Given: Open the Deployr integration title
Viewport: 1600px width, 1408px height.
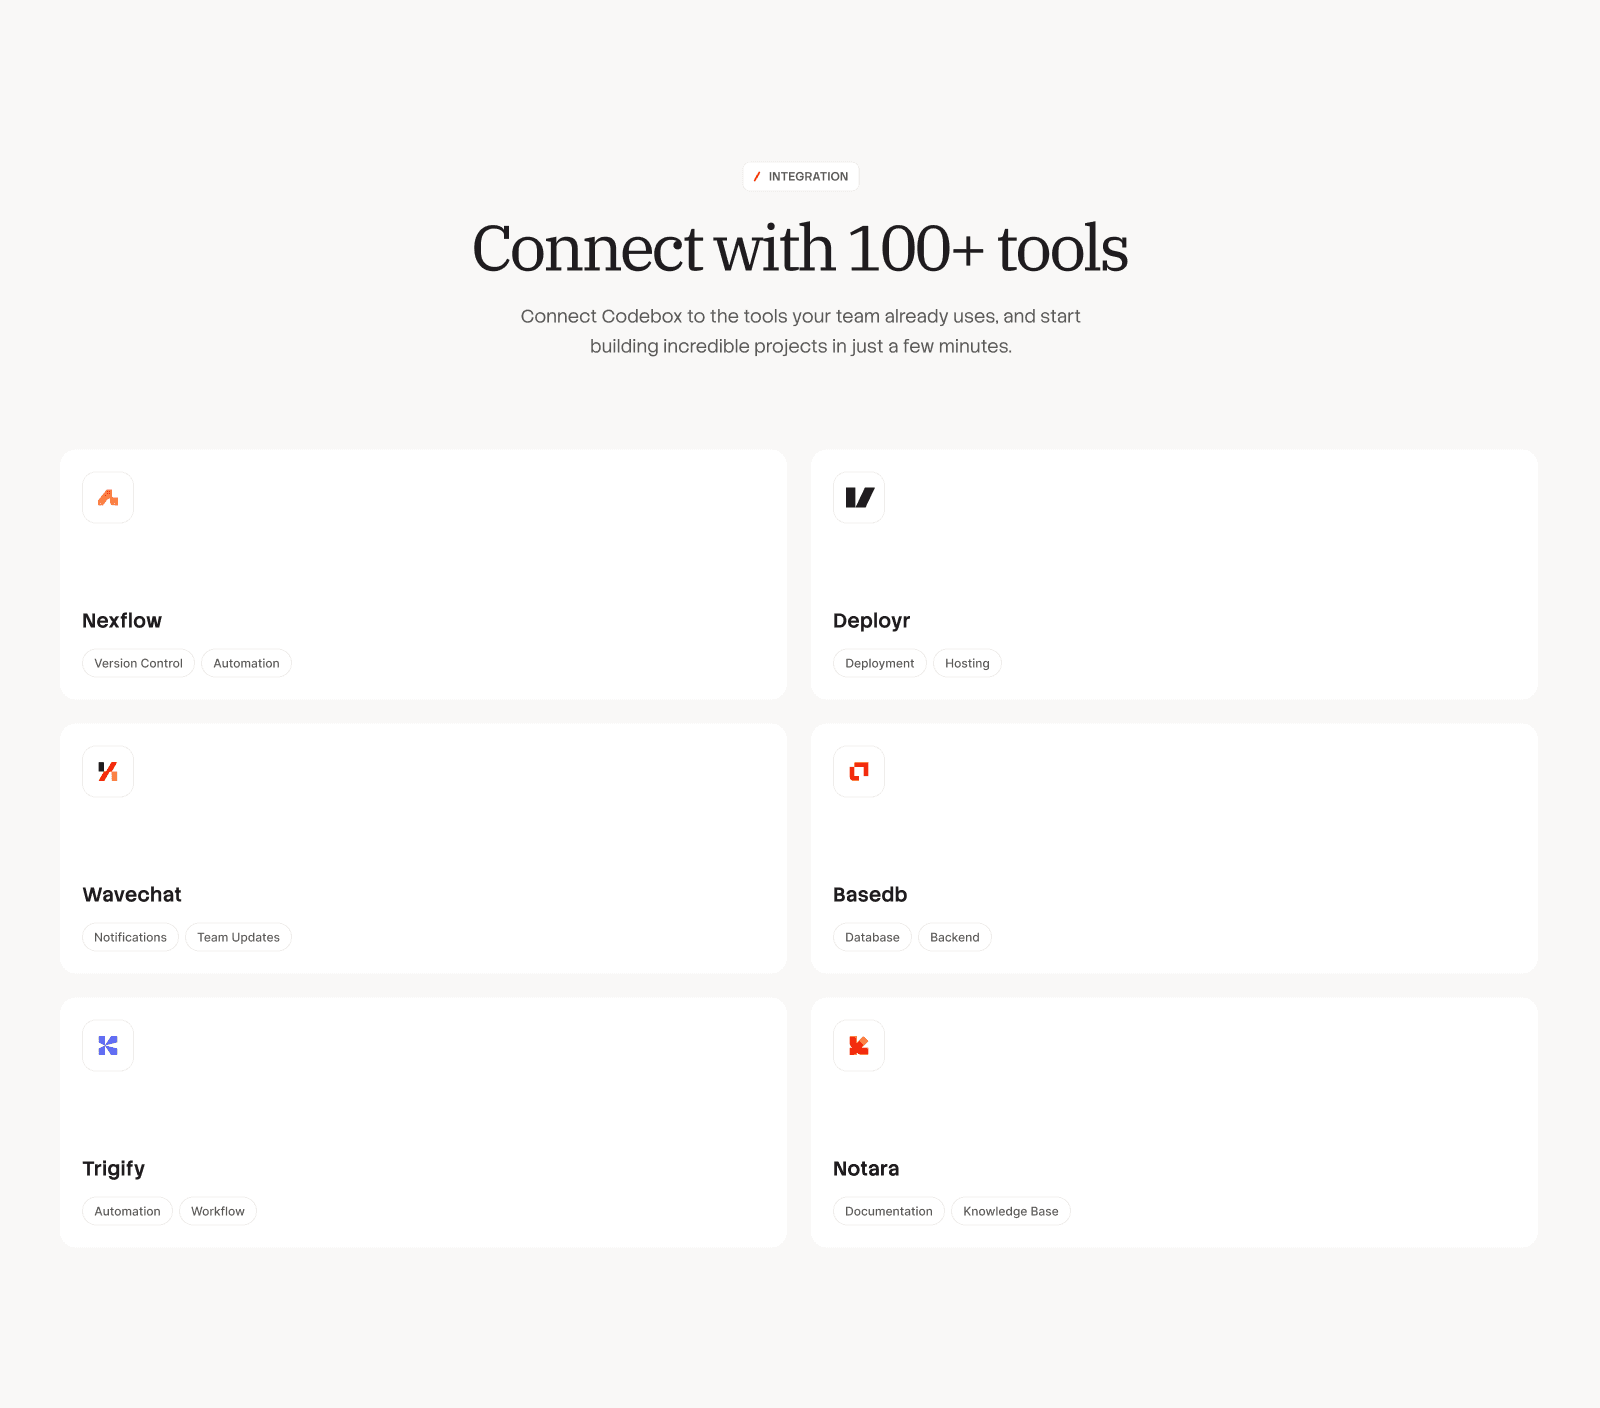Looking at the screenshot, I should [872, 621].
